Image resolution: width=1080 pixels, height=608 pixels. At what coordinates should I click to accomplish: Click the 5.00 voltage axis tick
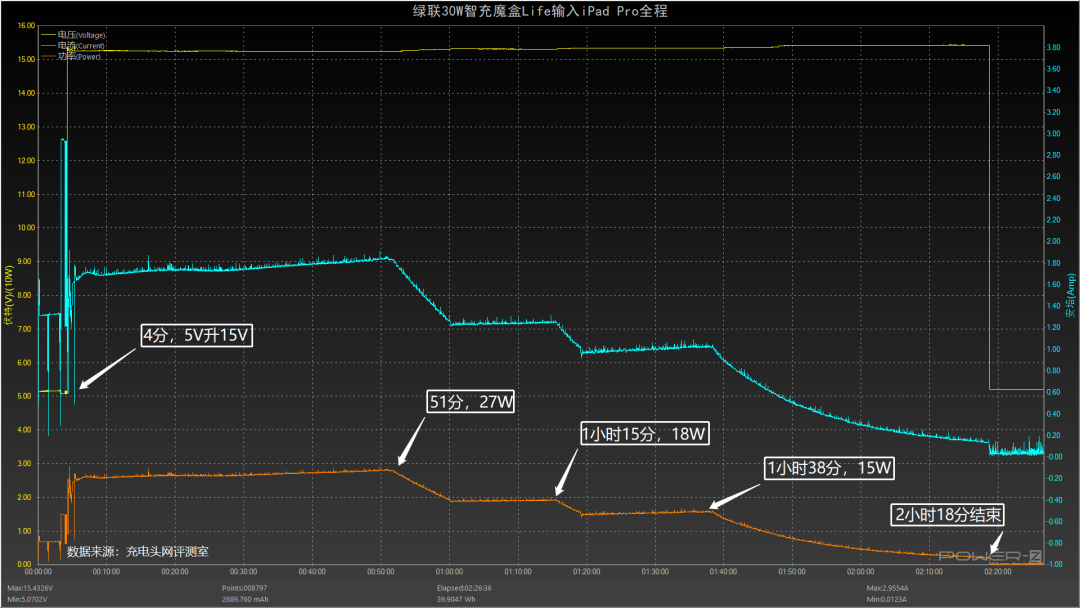(x=24, y=397)
